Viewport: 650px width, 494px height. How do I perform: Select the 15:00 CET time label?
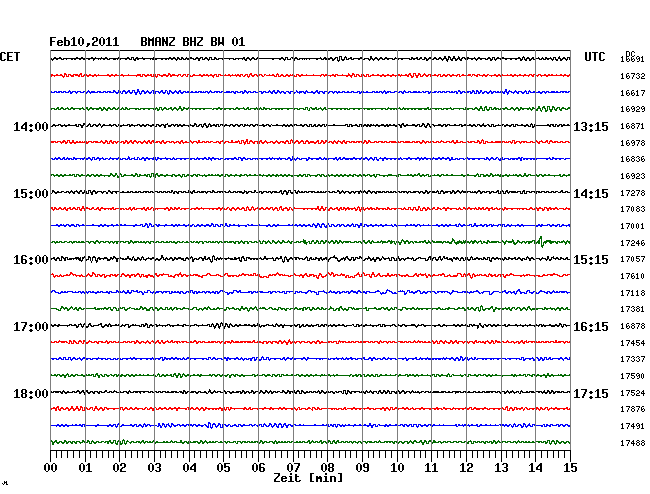click(x=31, y=194)
